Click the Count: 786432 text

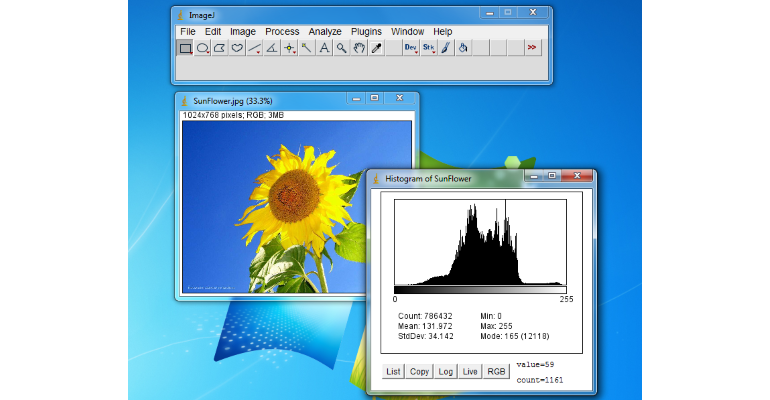point(425,316)
